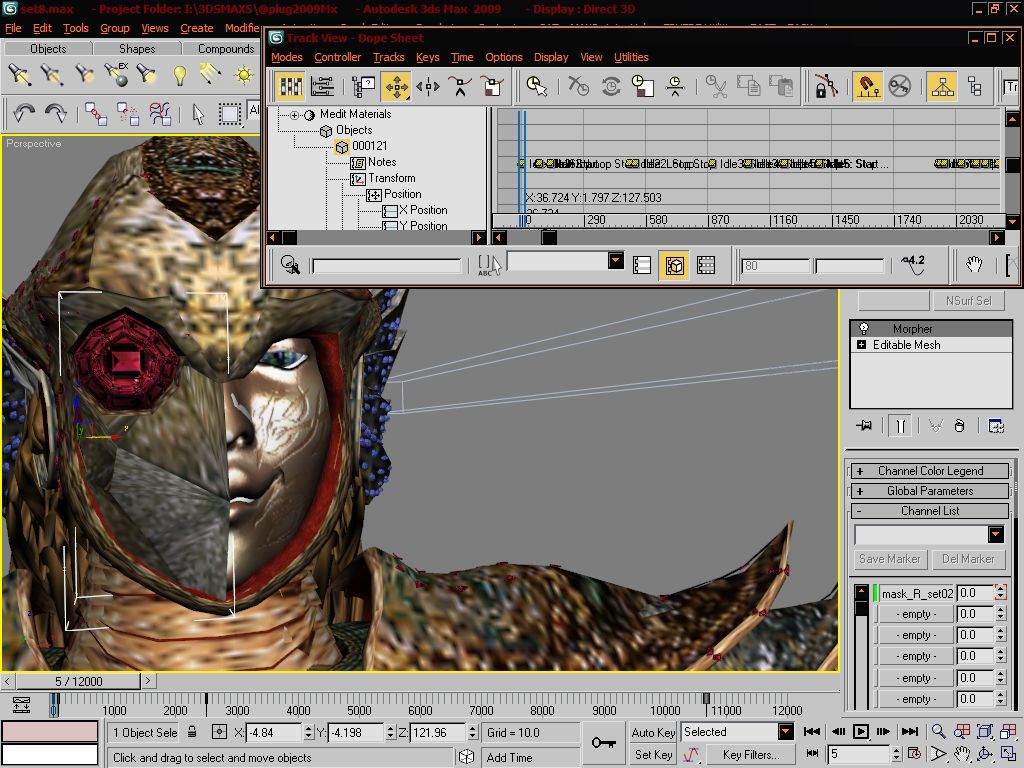Viewport: 1024px width, 768px height.
Task: Click the green mask_R_set02 channel color indicator
Action: tap(874, 593)
